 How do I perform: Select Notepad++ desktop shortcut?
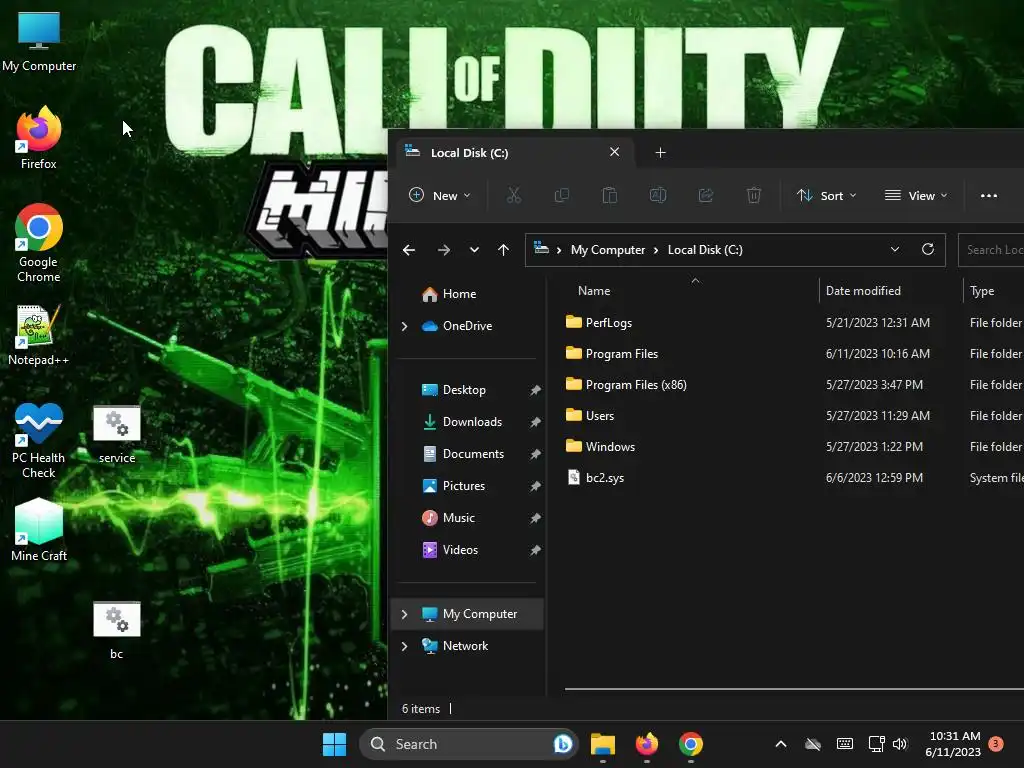(39, 336)
